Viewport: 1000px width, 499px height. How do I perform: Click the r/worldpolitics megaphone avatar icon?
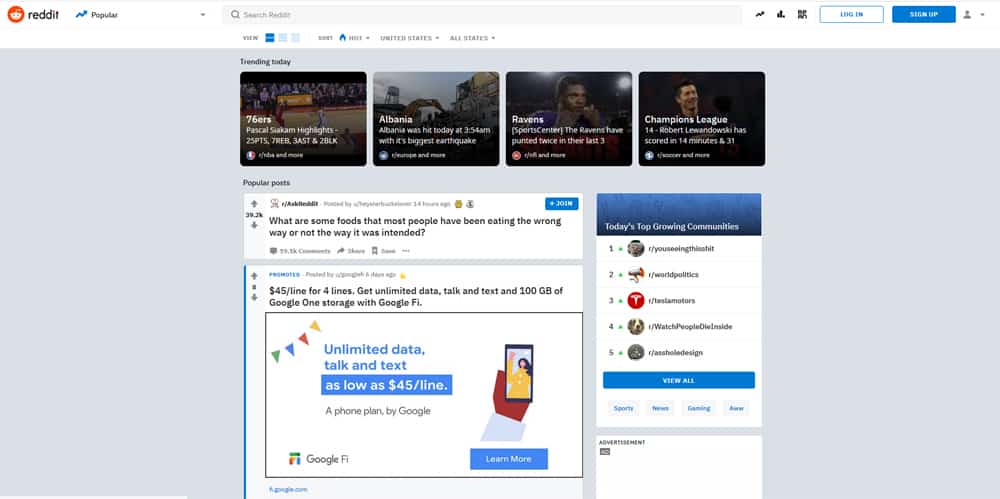click(636, 274)
